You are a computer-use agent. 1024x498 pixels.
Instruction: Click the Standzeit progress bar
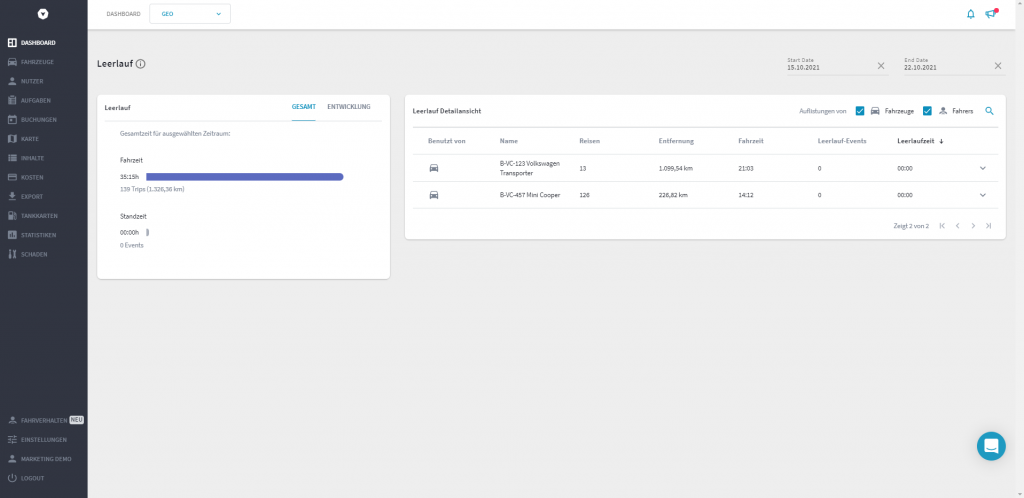(148, 232)
